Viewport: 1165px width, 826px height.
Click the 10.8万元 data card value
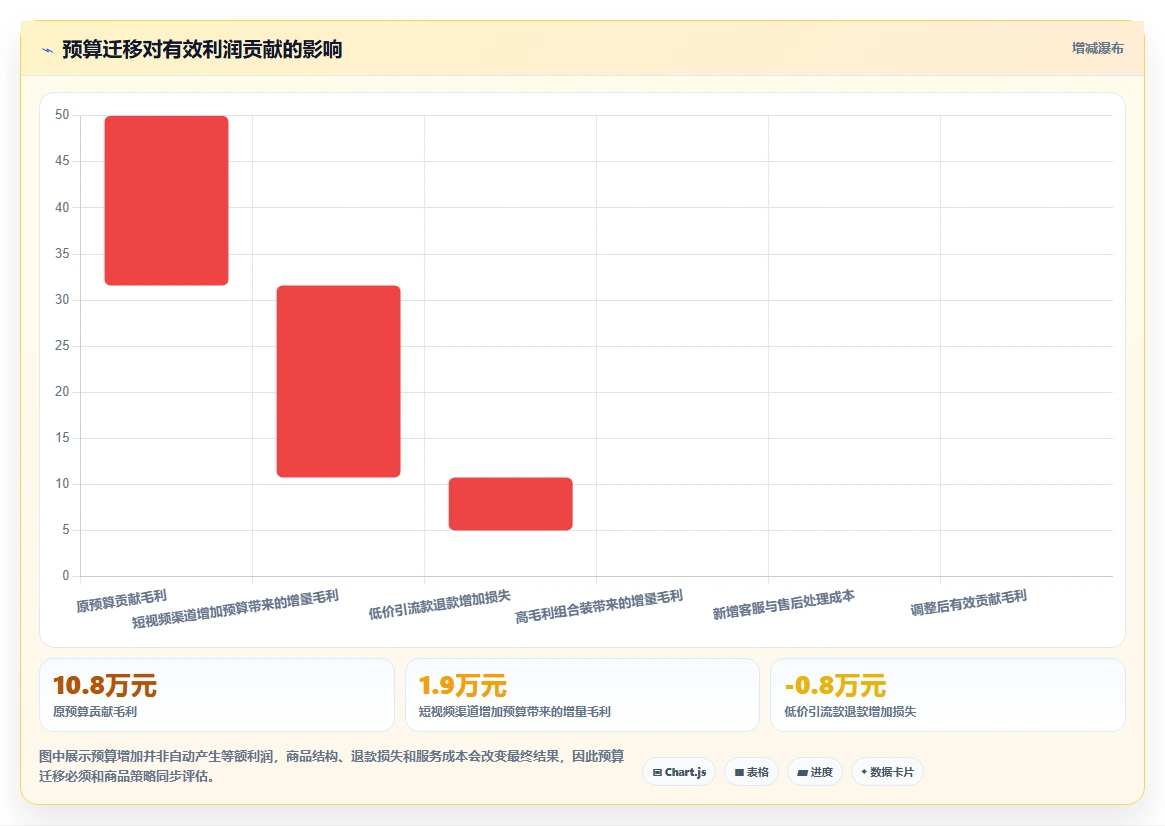(105, 686)
